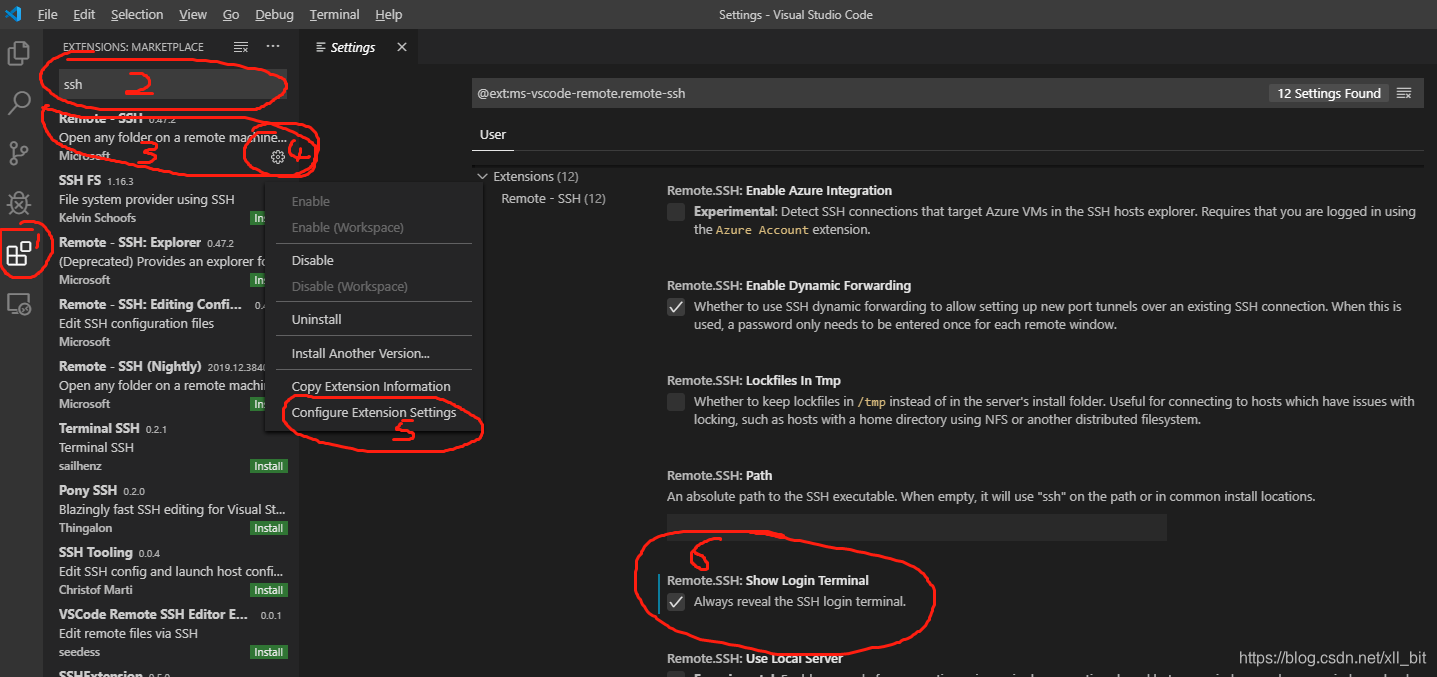Open Extensions panel more actions ellipsis

[x=273, y=47]
